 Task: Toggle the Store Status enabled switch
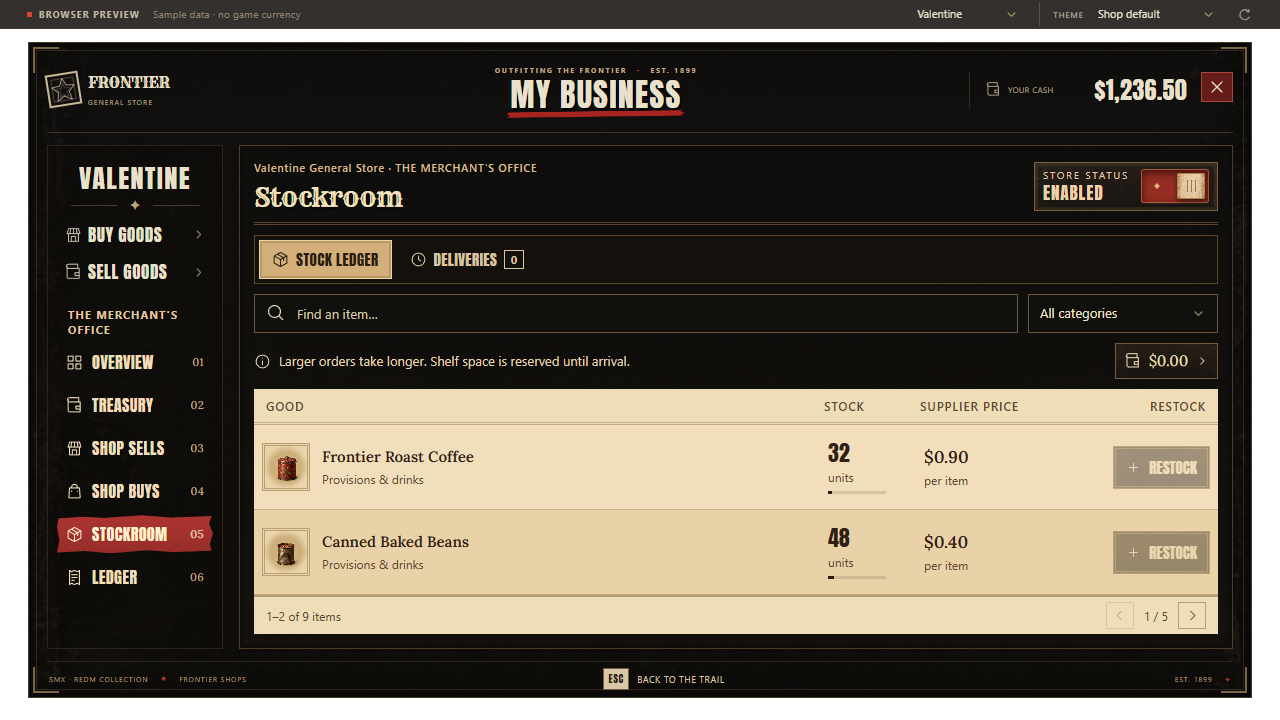pos(1175,186)
